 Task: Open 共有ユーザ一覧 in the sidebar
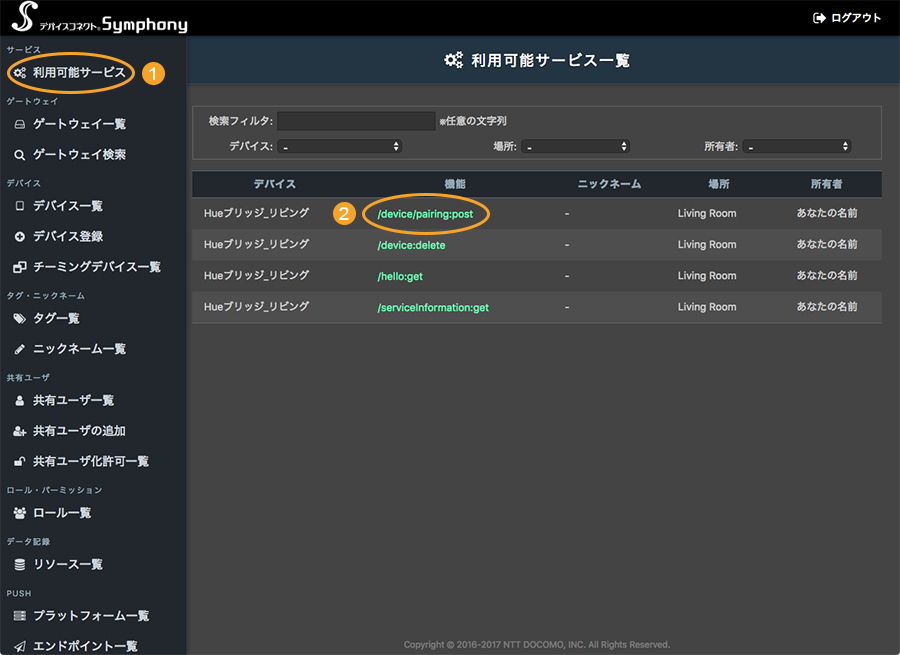pos(73,401)
